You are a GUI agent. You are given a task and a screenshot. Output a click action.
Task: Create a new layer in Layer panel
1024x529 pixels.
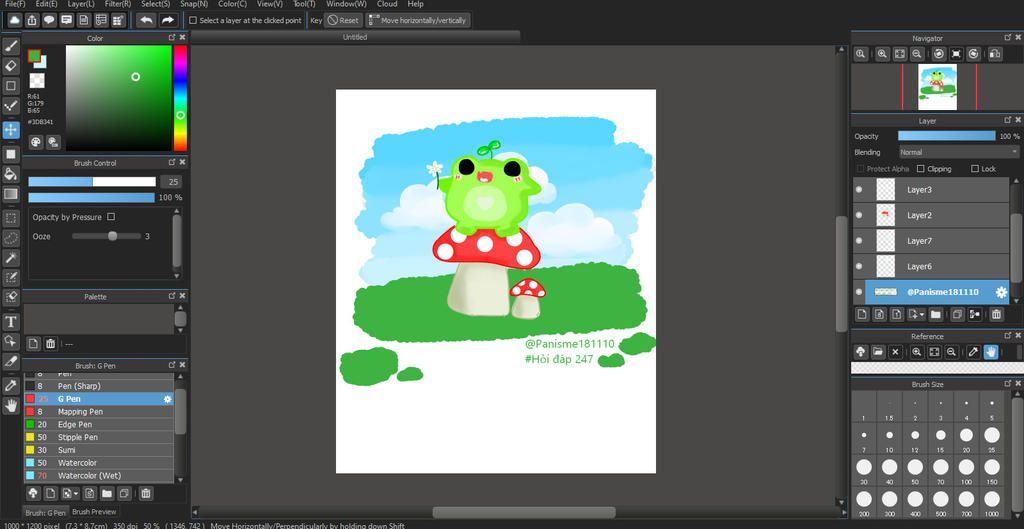coord(862,315)
